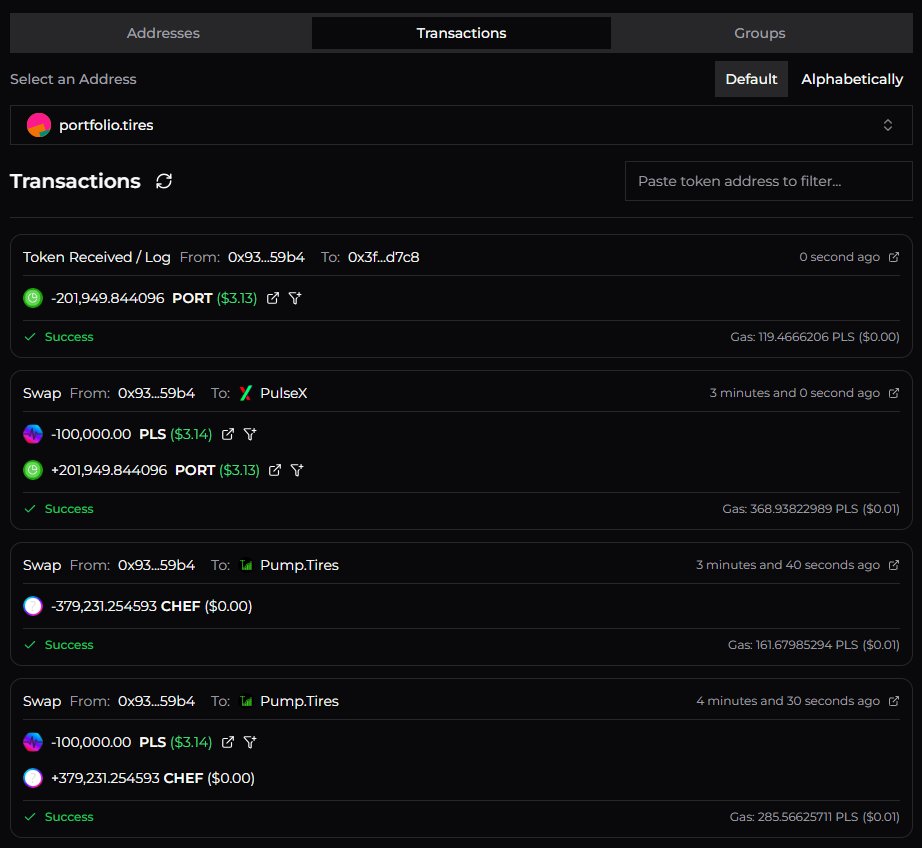Click the portfolio.tires avatar icon
922x848 pixels.
39,125
